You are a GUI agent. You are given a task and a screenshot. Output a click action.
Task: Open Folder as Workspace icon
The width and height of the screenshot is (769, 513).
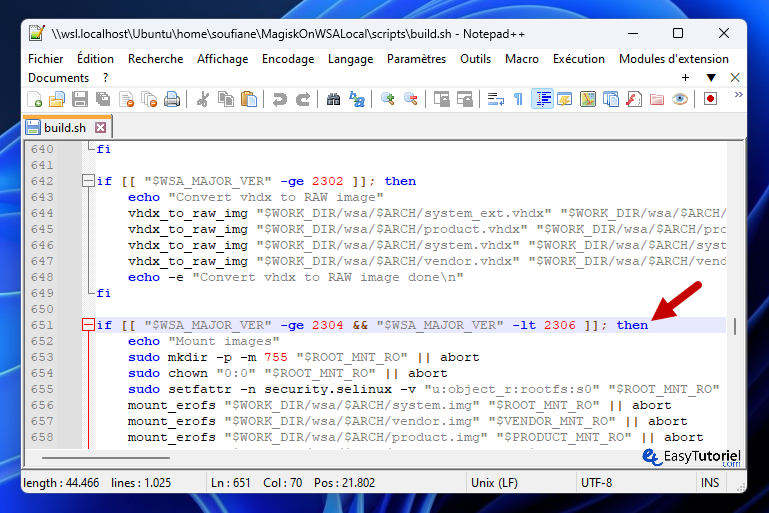pyautogui.click(x=657, y=100)
